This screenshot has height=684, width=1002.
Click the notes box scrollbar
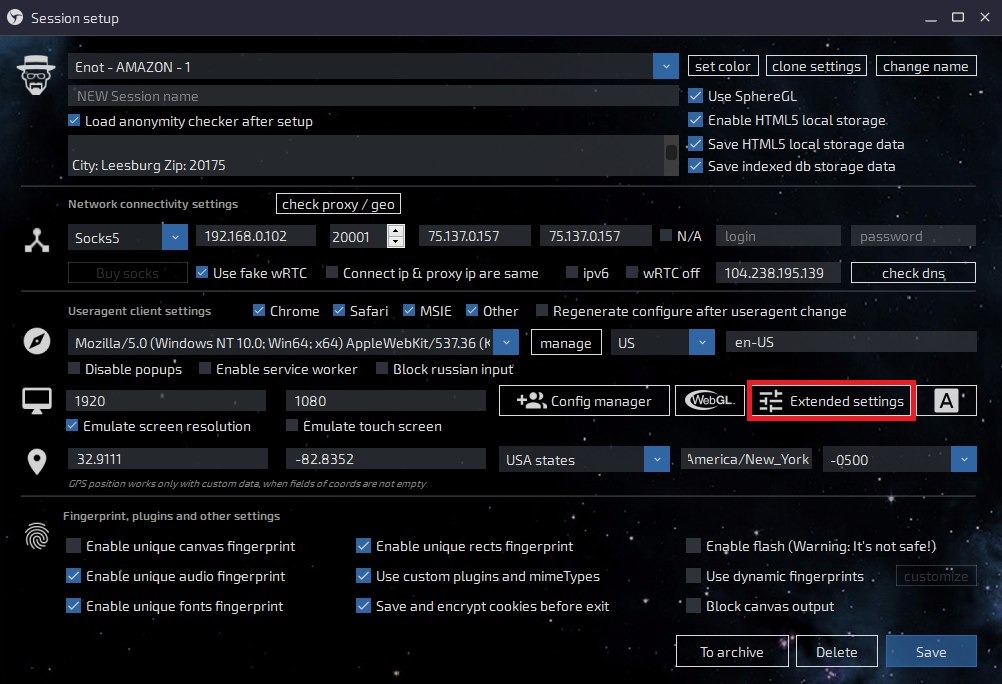pos(671,155)
